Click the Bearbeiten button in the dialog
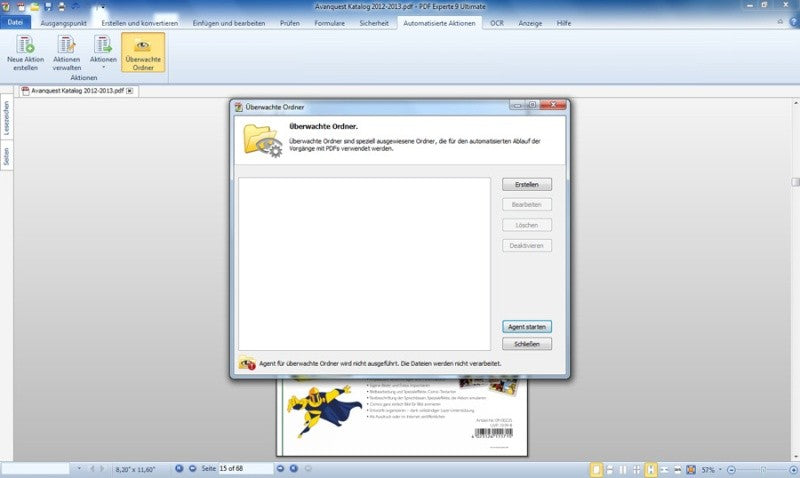 pyautogui.click(x=527, y=205)
